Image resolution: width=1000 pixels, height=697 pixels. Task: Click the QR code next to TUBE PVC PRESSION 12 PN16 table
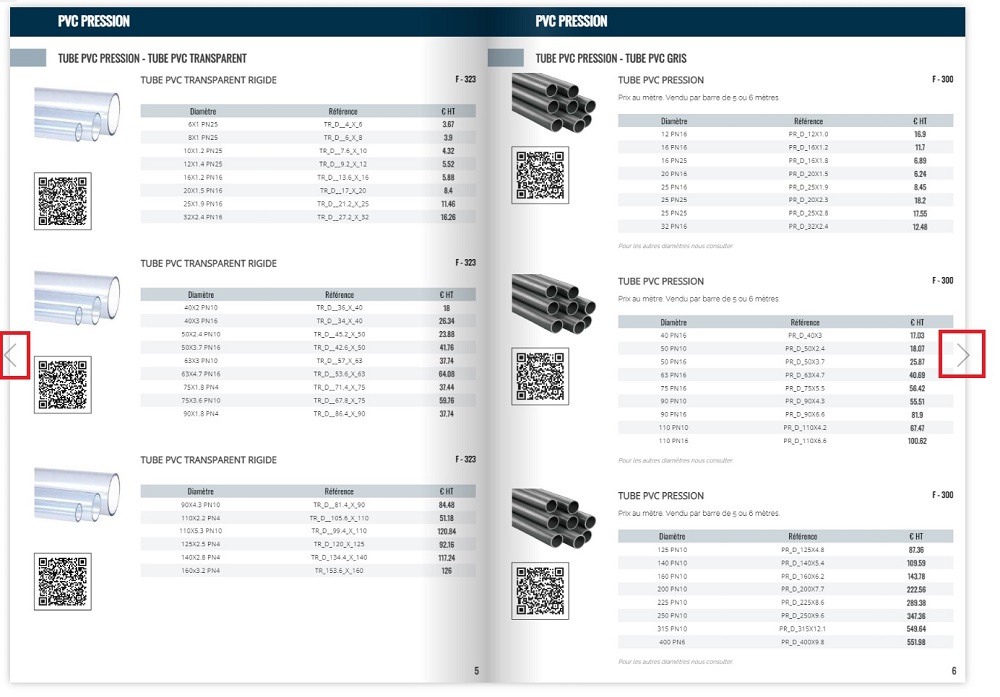tap(543, 175)
